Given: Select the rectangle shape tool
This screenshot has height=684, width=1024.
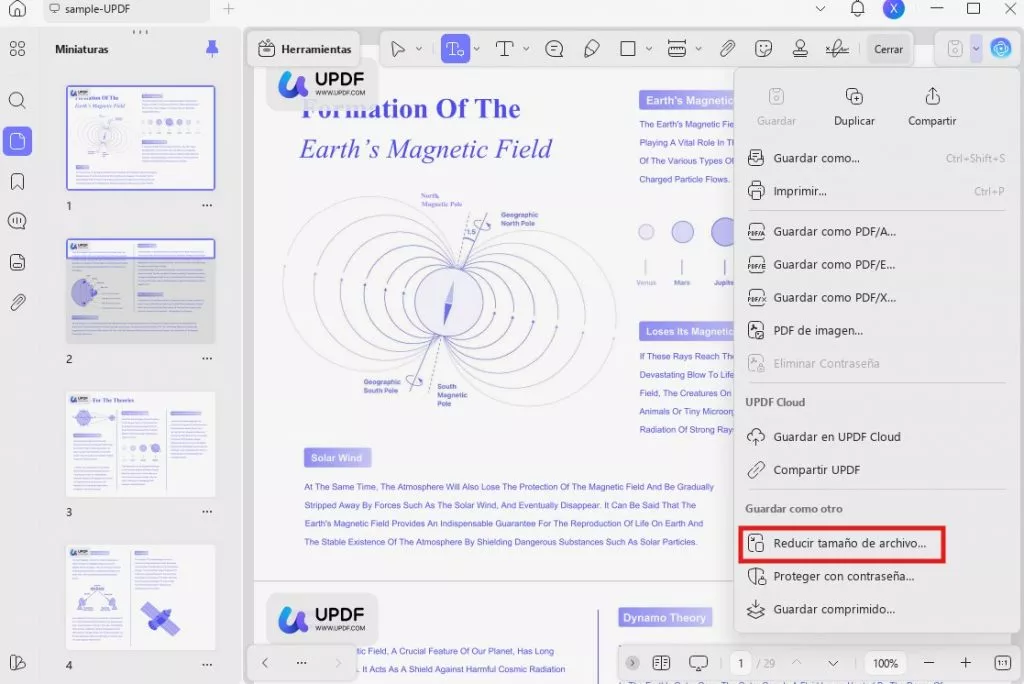Looking at the screenshot, I should point(628,49).
